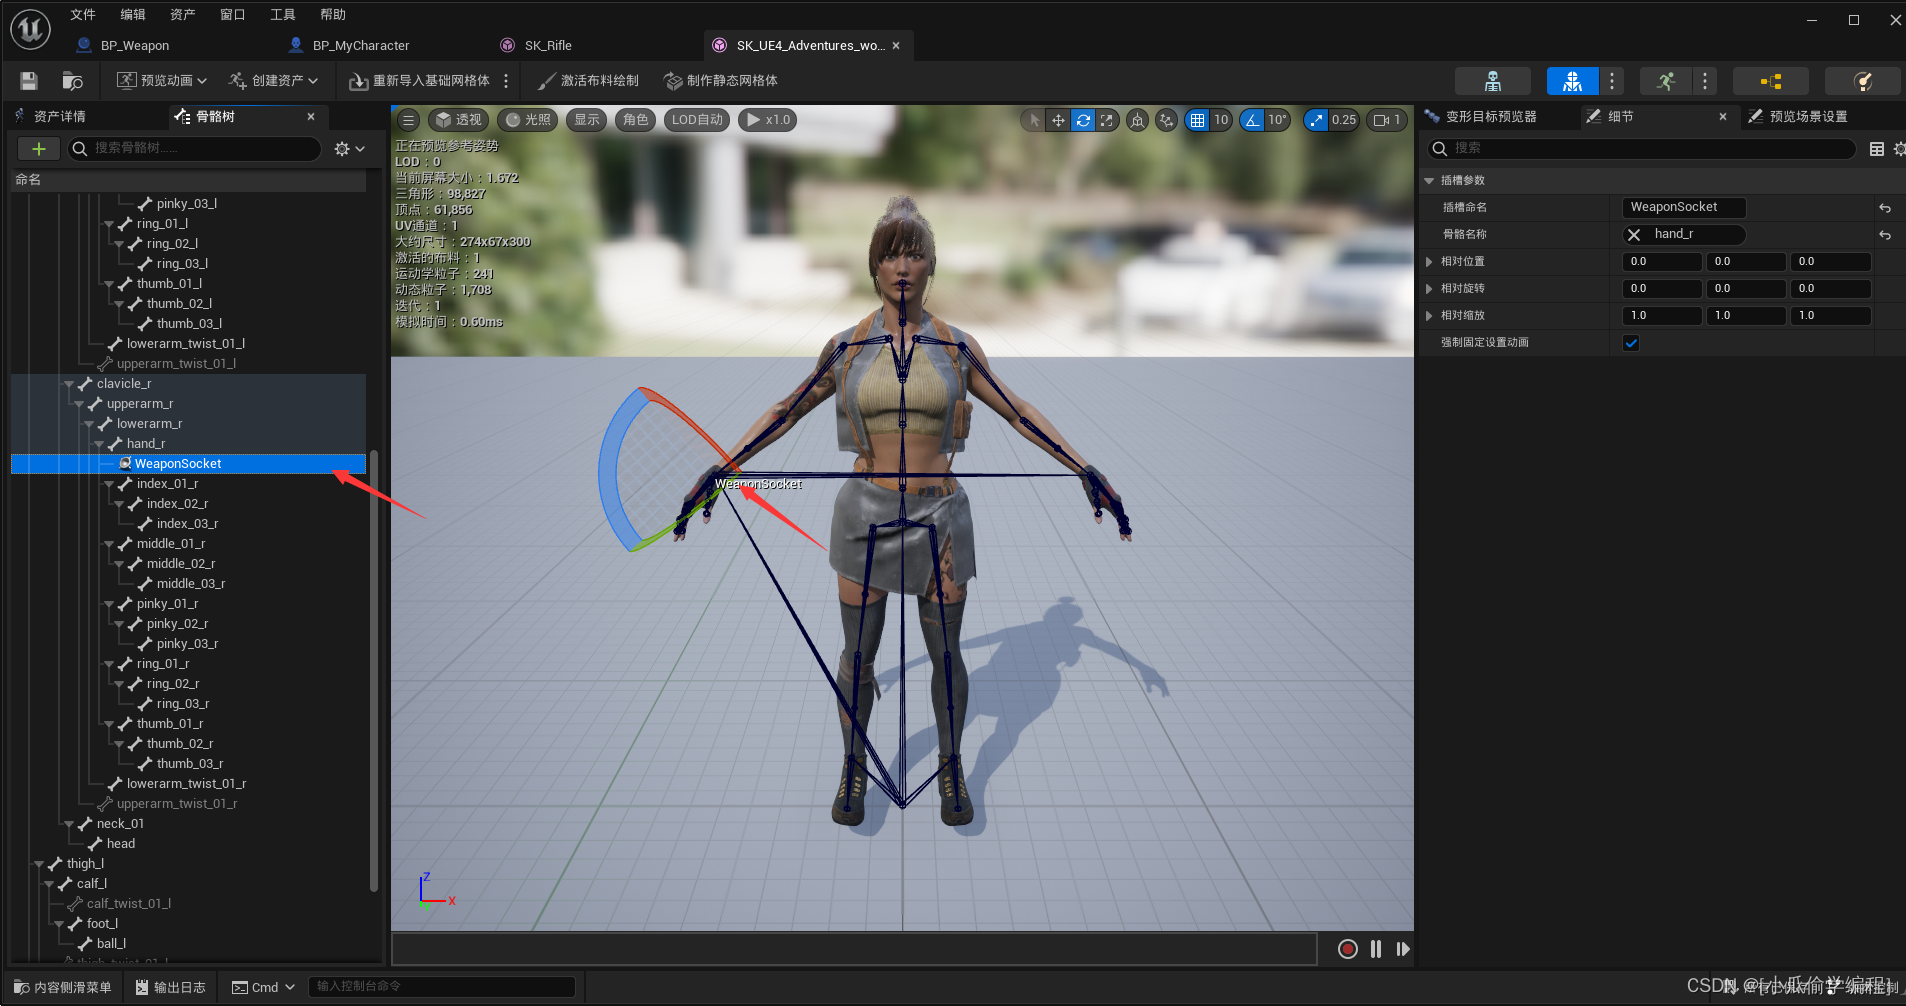Open the x1.0 playback speed menu
Viewport: 1906px width, 1006px height.
[x=768, y=120]
